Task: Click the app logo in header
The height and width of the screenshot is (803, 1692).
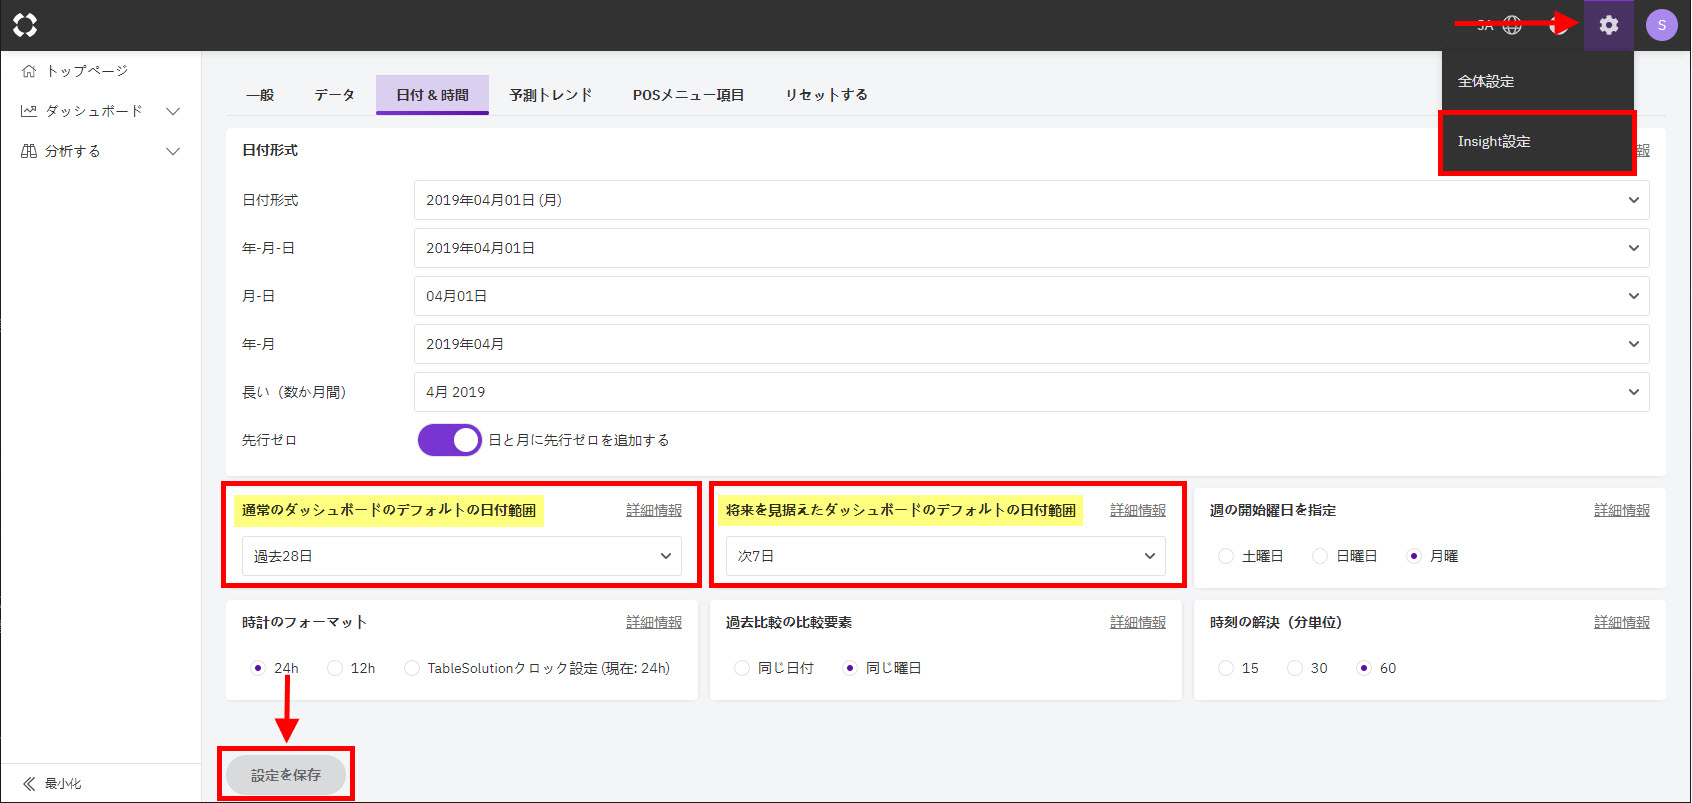Action: [x=25, y=25]
